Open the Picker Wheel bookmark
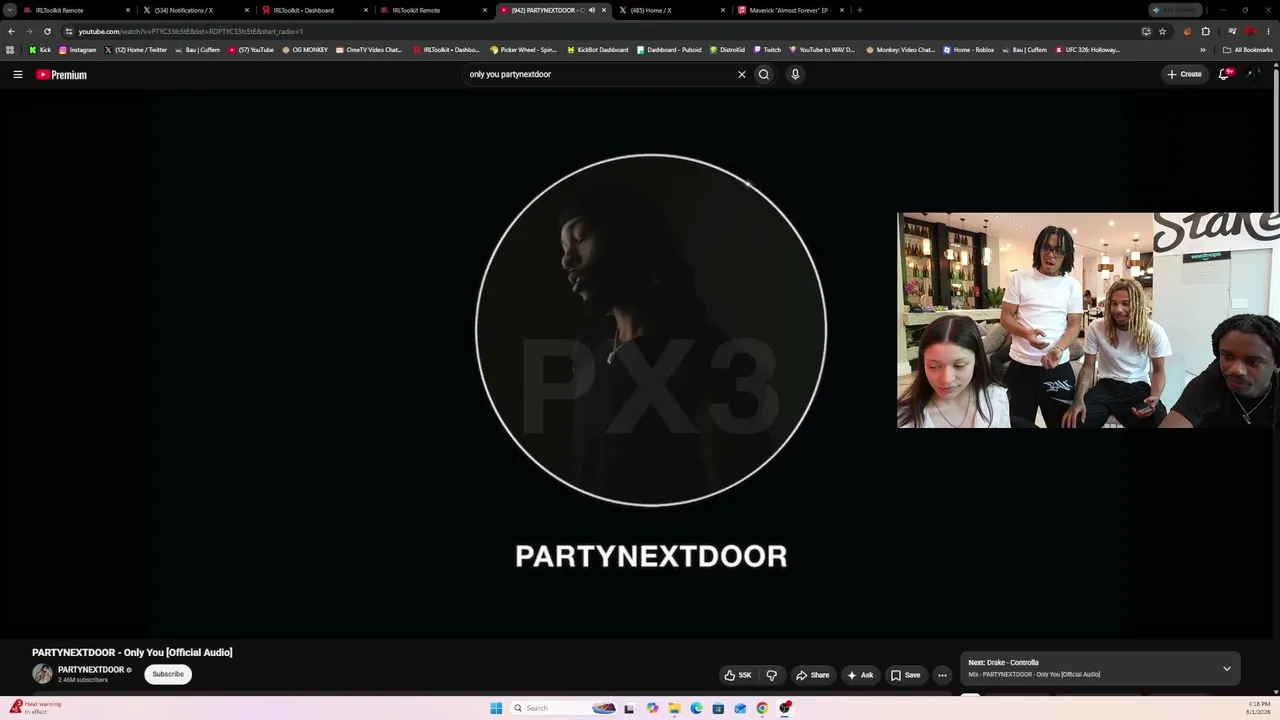1280x720 pixels. (524, 50)
